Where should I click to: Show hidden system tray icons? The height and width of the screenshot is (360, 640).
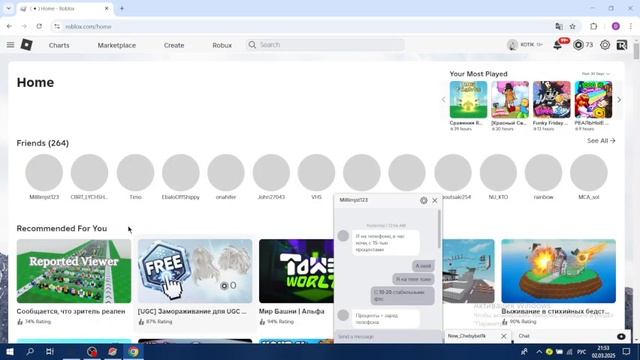point(539,352)
